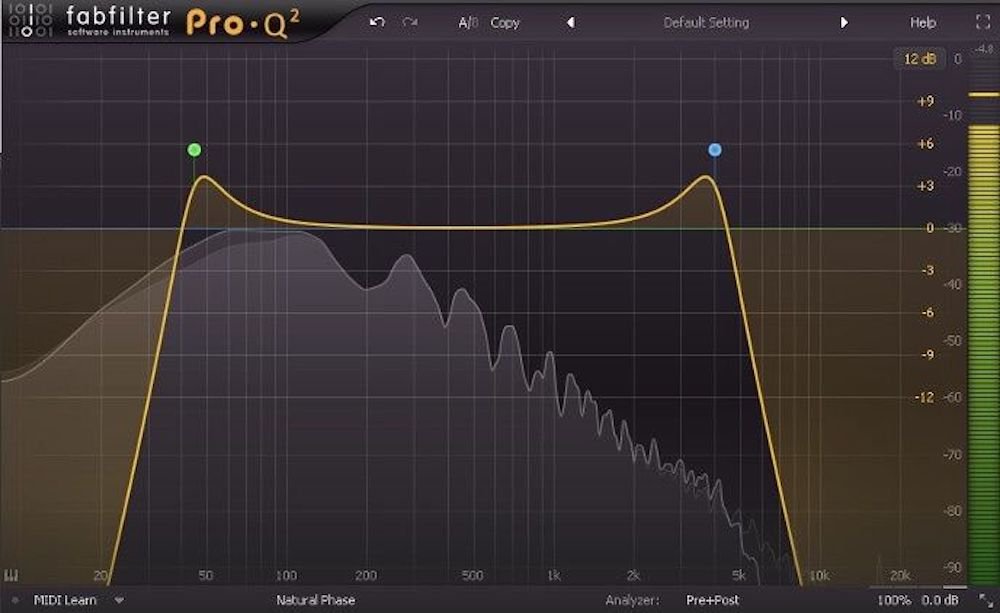1000x613 pixels.
Task: Toggle A/B comparison state
Action: (468, 22)
